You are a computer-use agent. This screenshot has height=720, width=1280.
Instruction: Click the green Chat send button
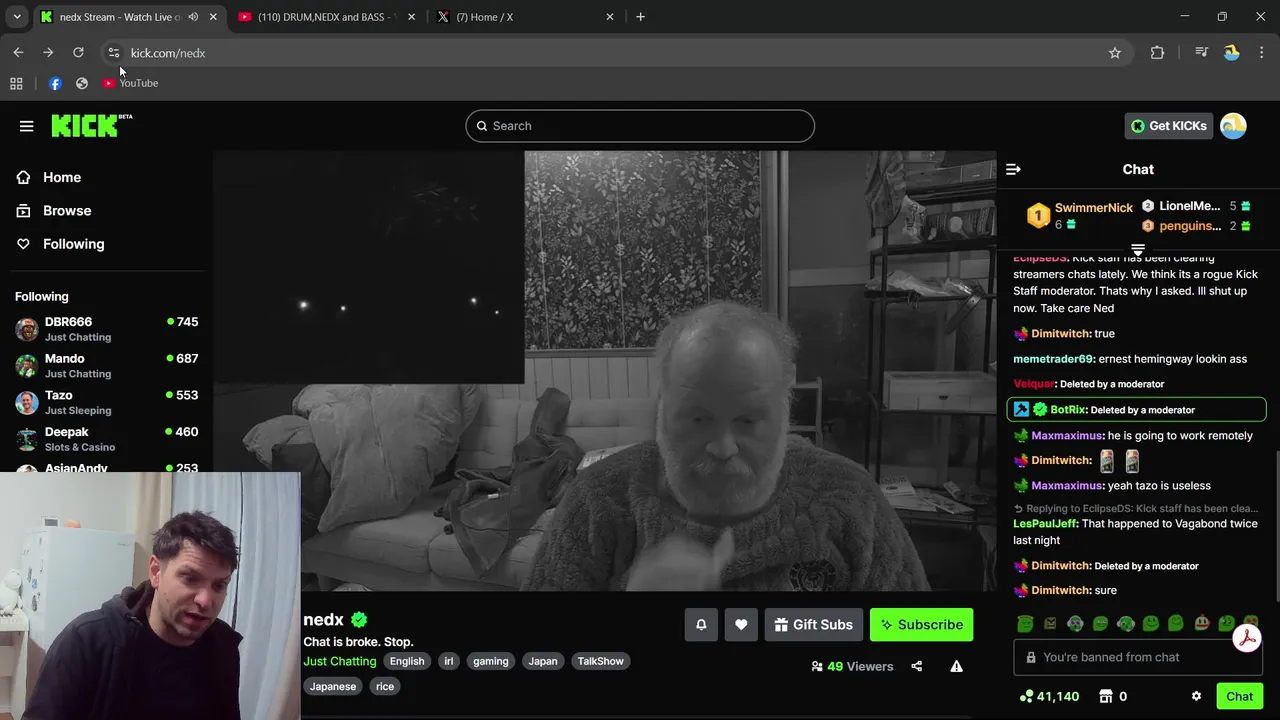1239,696
